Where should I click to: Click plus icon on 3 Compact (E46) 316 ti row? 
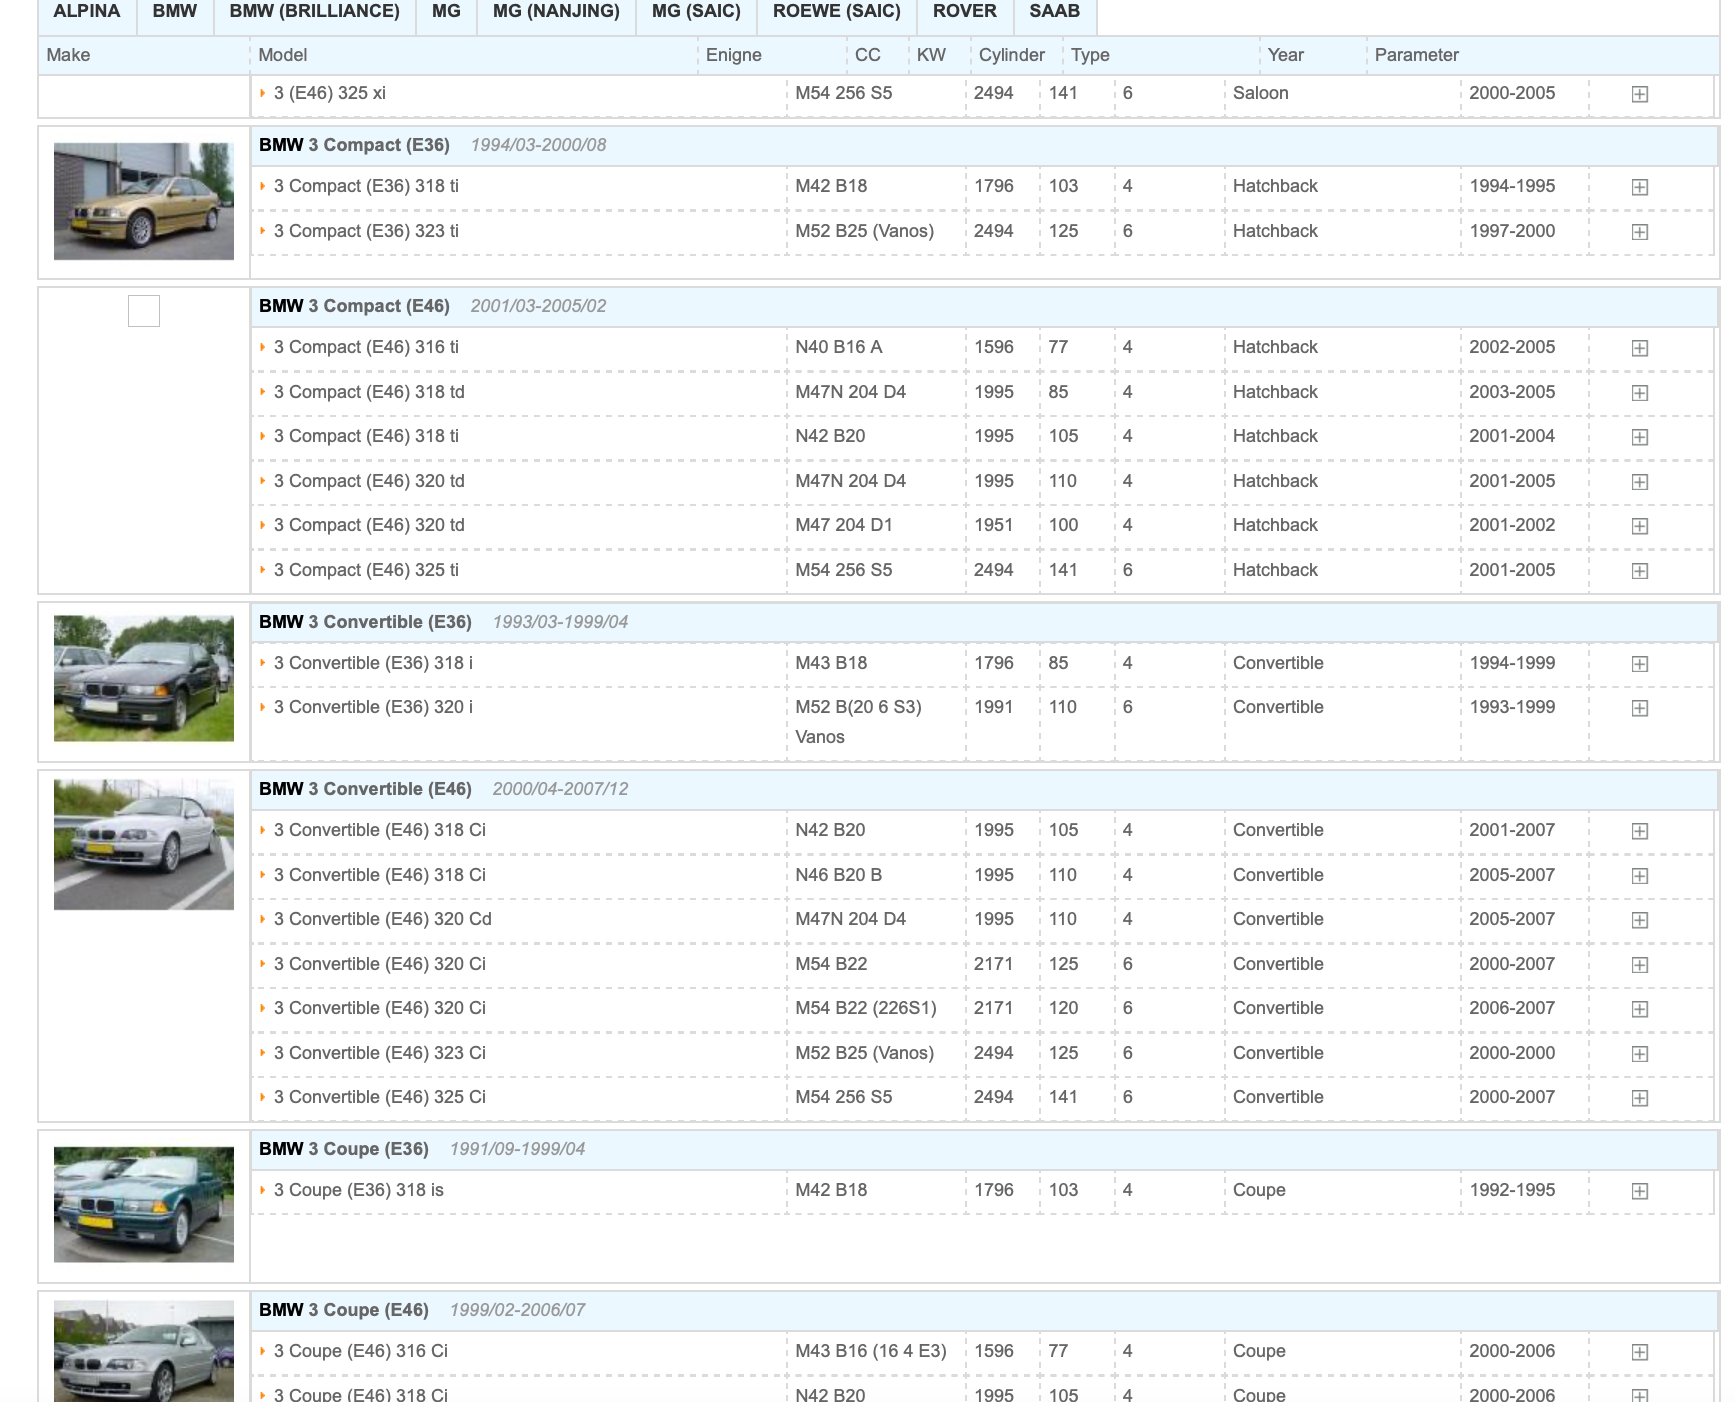1639,348
